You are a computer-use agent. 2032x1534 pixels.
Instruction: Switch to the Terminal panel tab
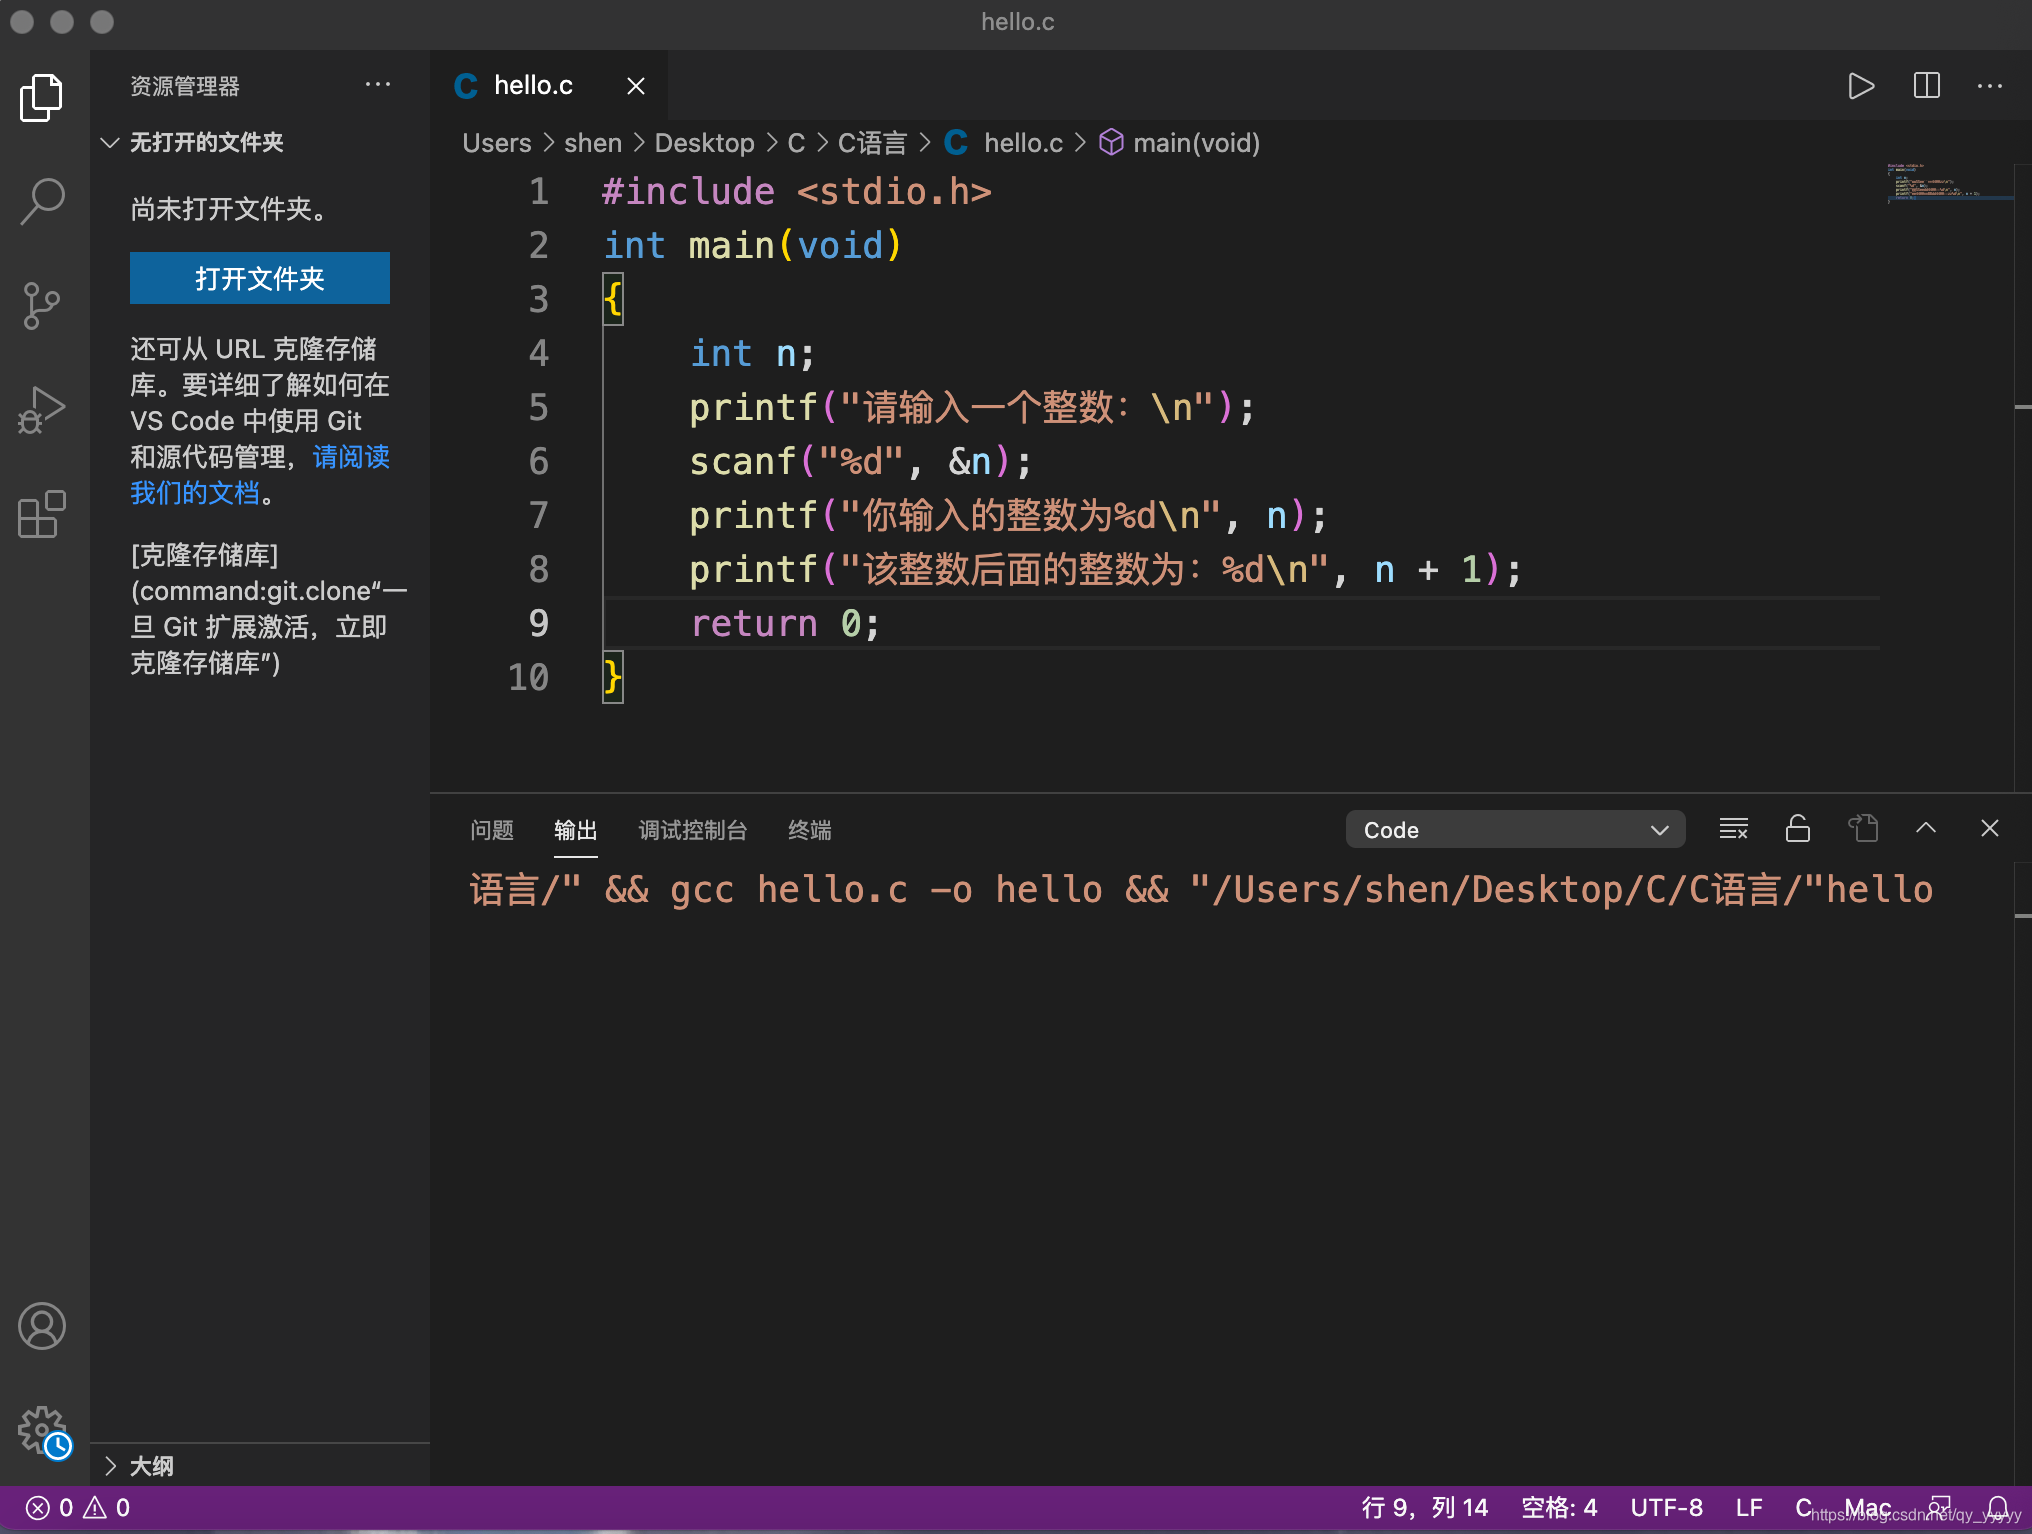coord(809,830)
